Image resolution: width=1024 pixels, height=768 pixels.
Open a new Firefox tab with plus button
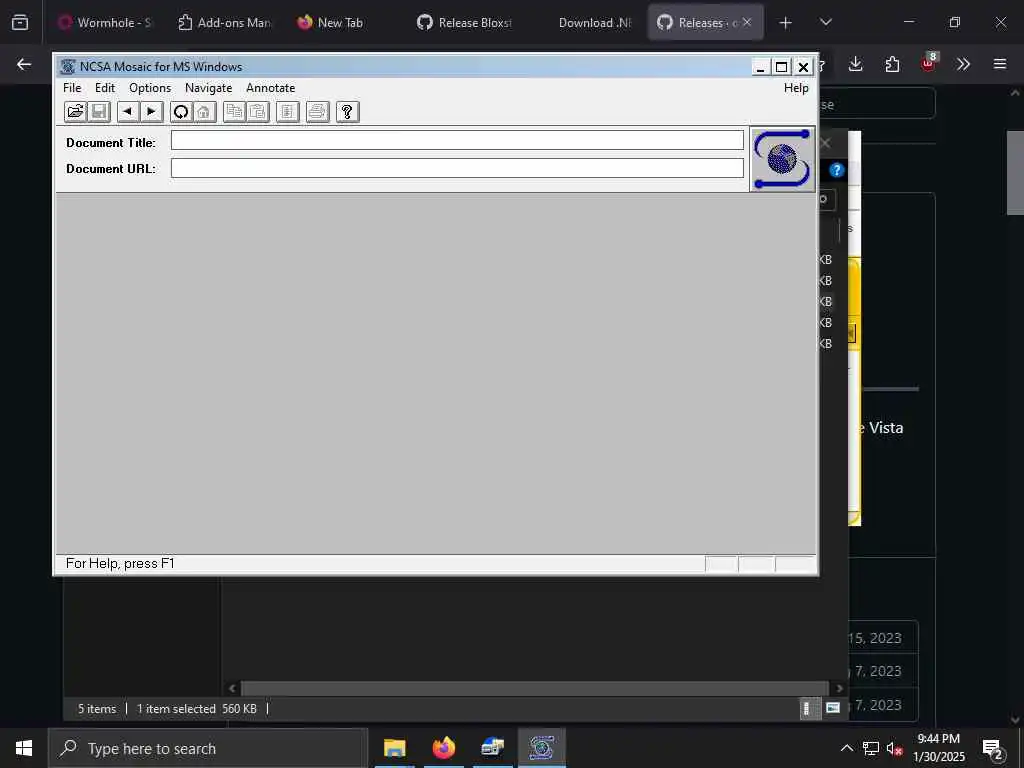pos(786,23)
